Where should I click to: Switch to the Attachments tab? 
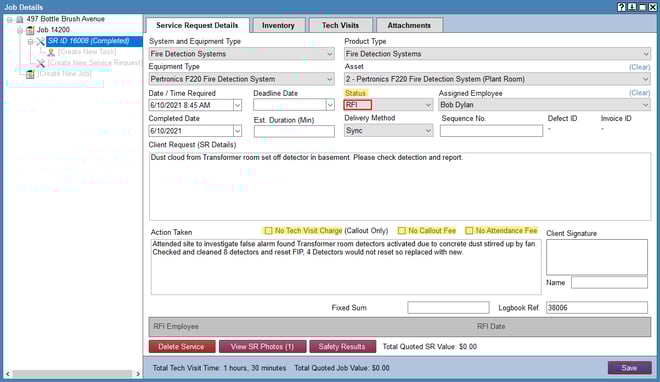pyautogui.click(x=409, y=25)
